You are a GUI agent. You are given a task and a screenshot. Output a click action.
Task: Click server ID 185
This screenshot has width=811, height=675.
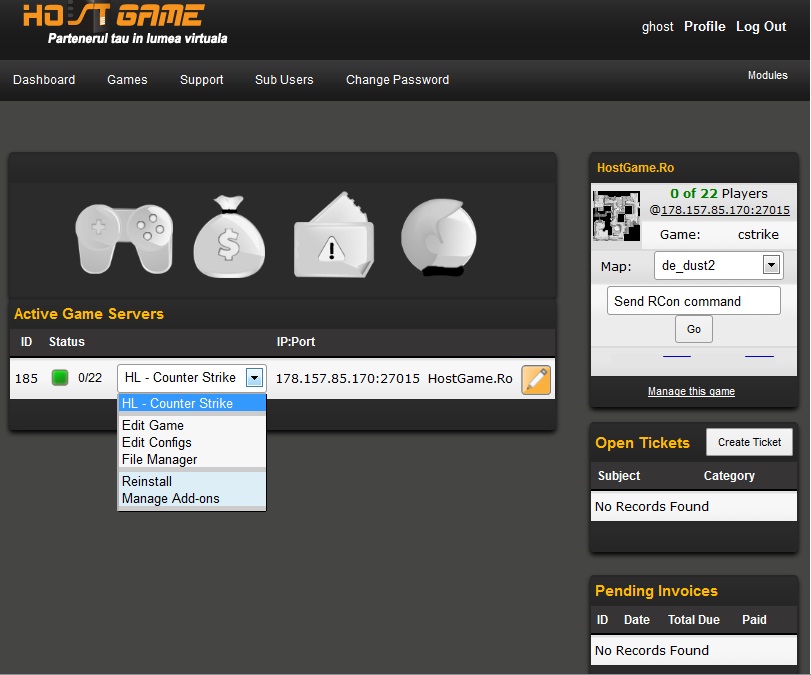[26, 379]
